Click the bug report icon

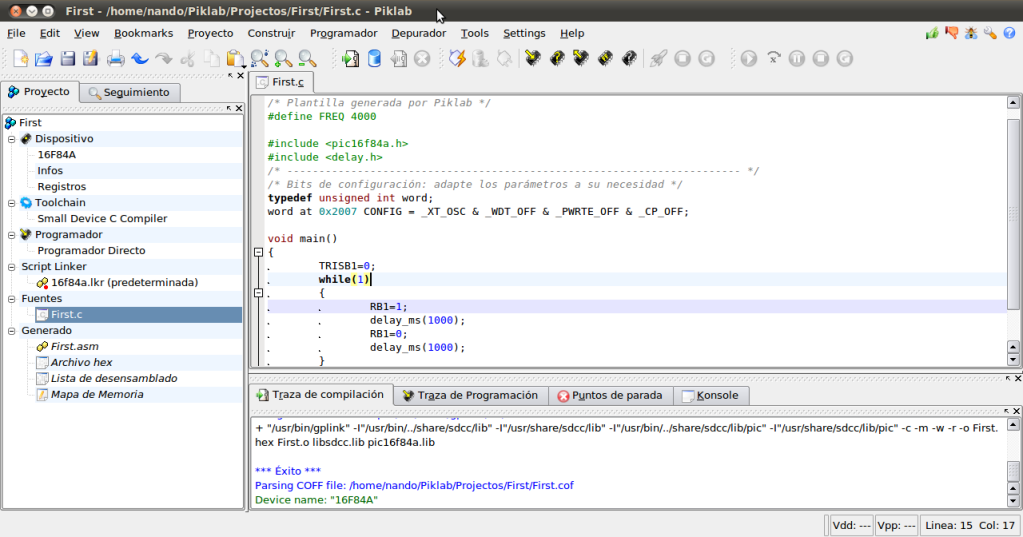[971, 33]
